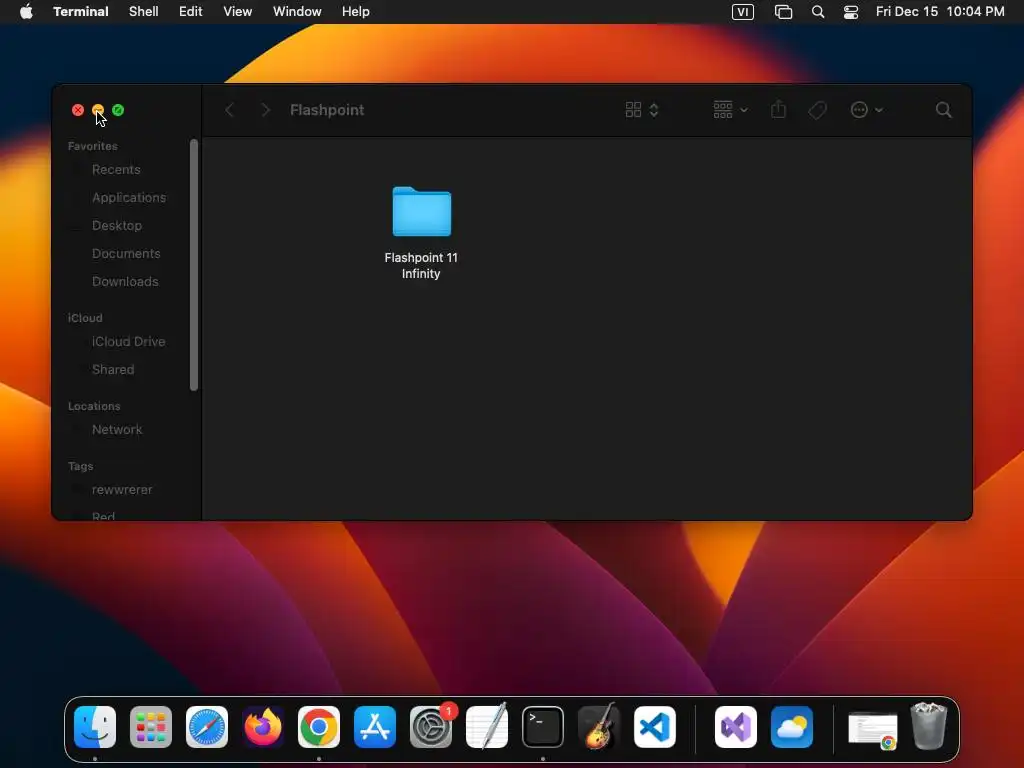Open Shared in the sidebar

pyautogui.click(x=113, y=370)
